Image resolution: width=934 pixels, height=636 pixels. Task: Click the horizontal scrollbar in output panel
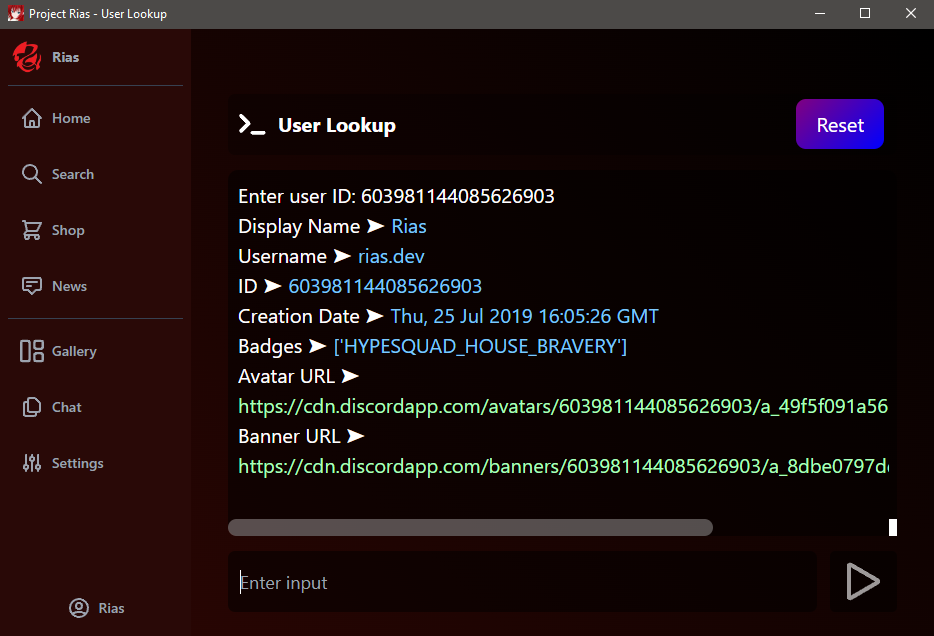coord(470,527)
